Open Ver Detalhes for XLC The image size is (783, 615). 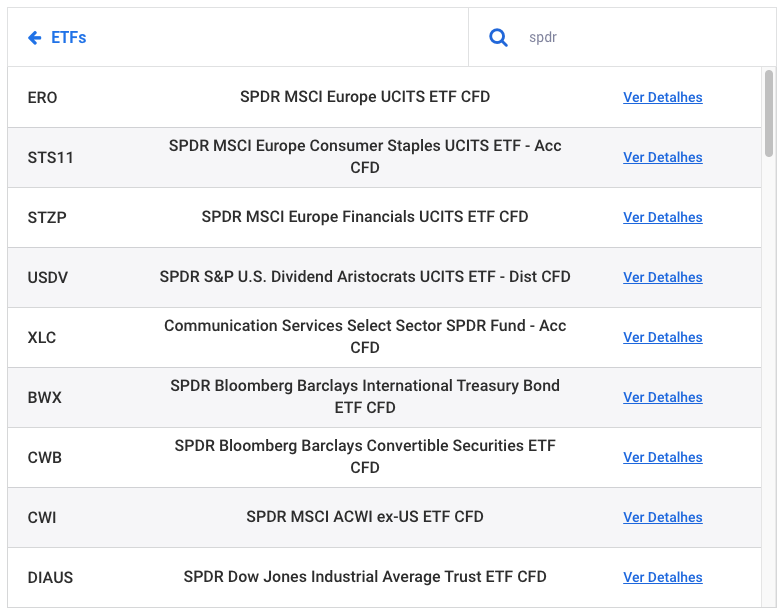coord(663,337)
